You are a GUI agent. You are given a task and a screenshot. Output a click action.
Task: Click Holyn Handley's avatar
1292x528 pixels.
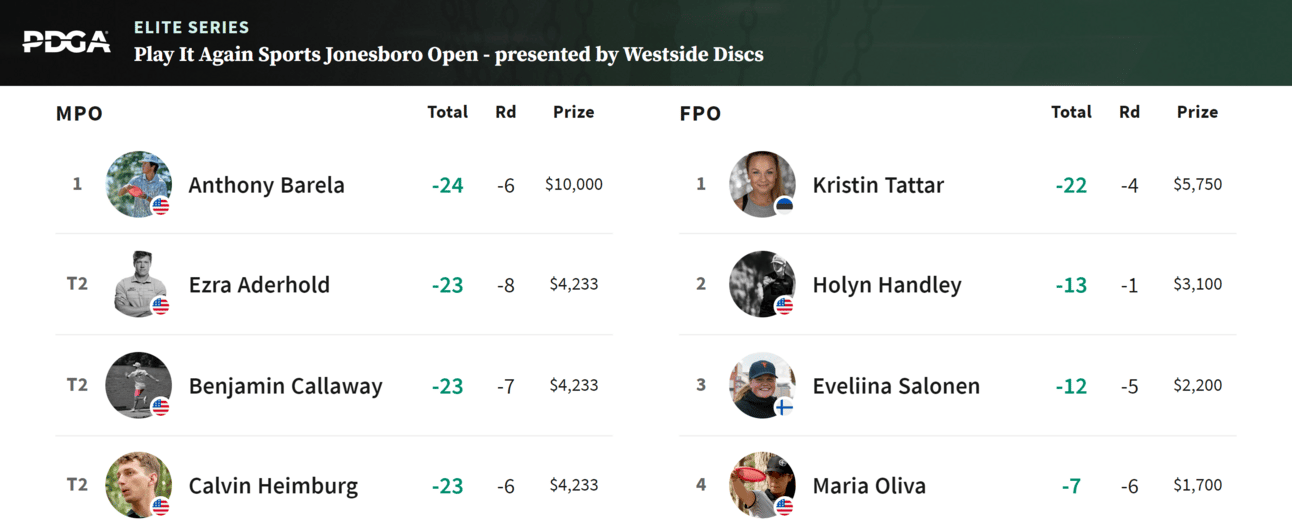tap(763, 284)
